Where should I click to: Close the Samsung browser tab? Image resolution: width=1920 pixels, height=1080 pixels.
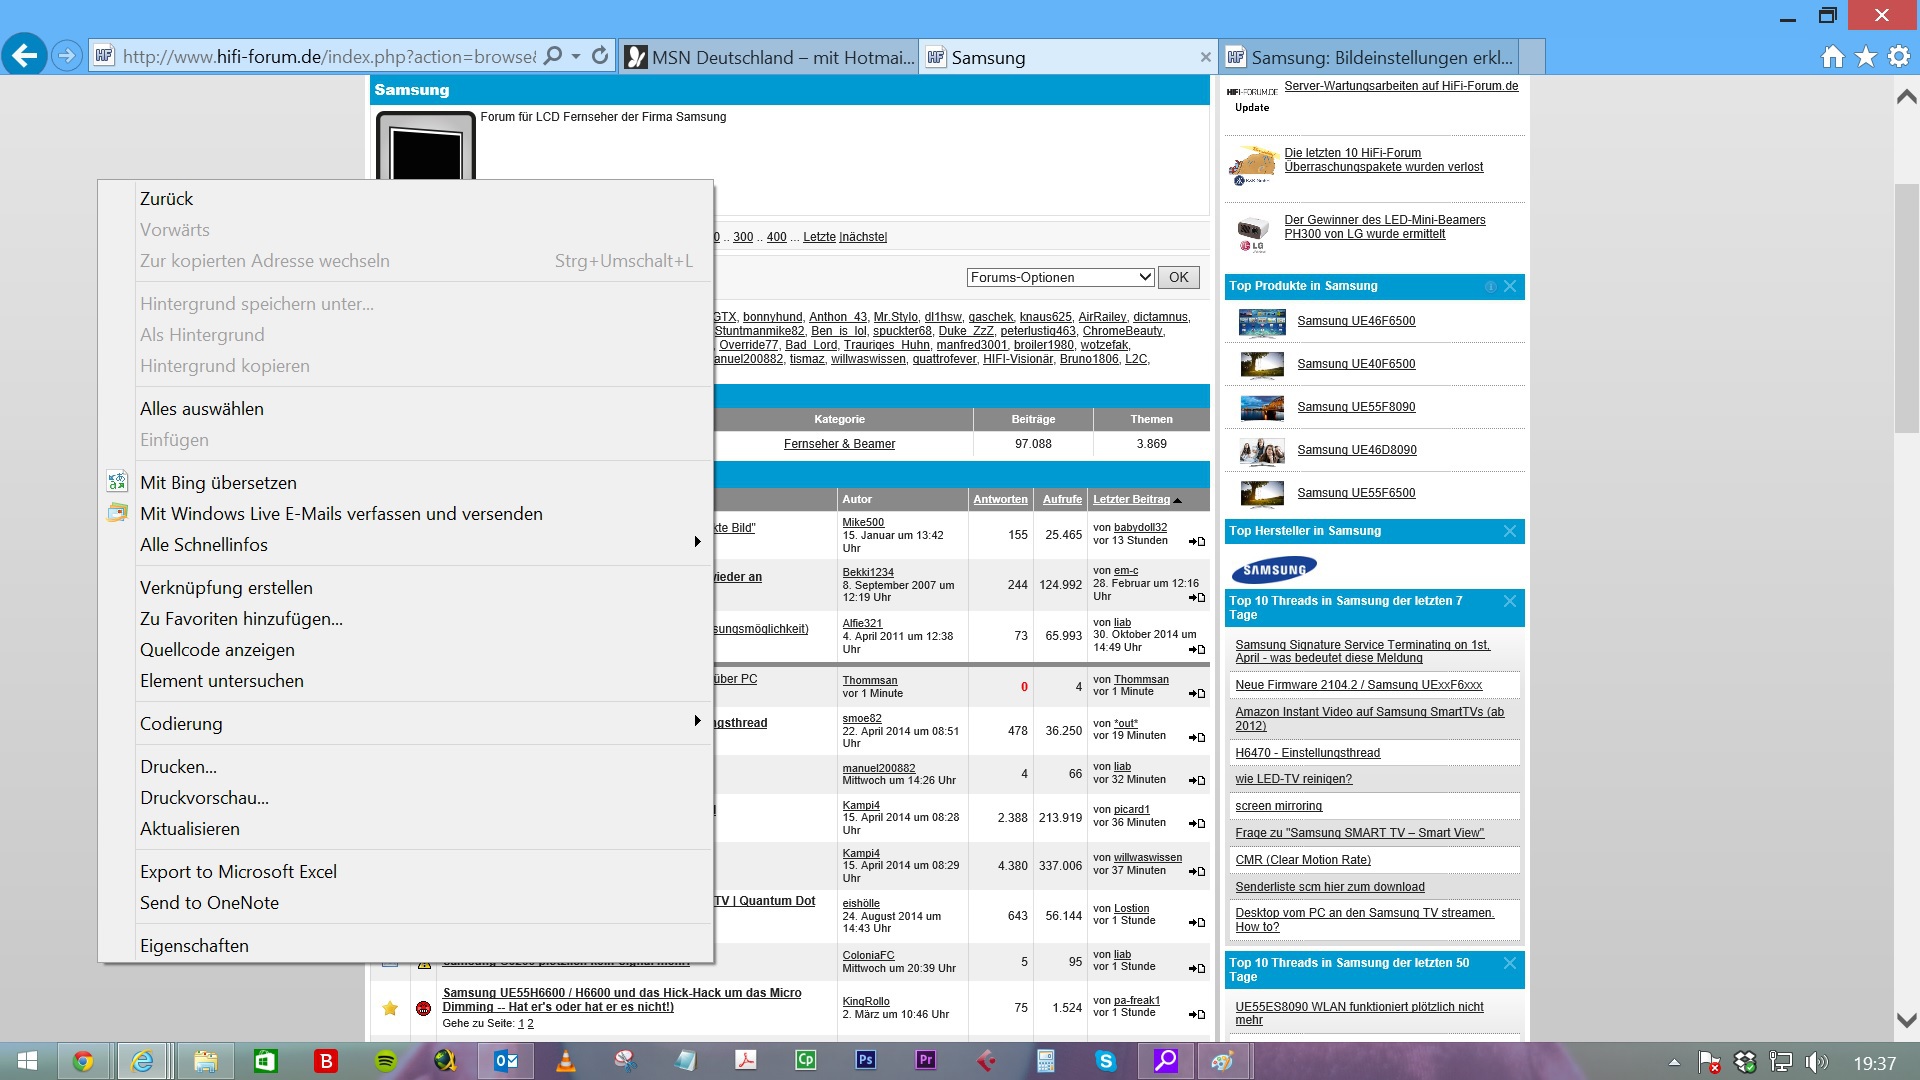tap(1205, 57)
